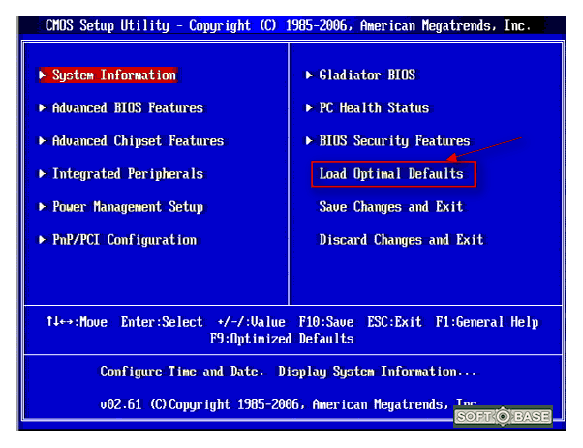Screen dimensions: 583x448
Task: Open Integrated Peripherals menu
Action: tap(128, 174)
